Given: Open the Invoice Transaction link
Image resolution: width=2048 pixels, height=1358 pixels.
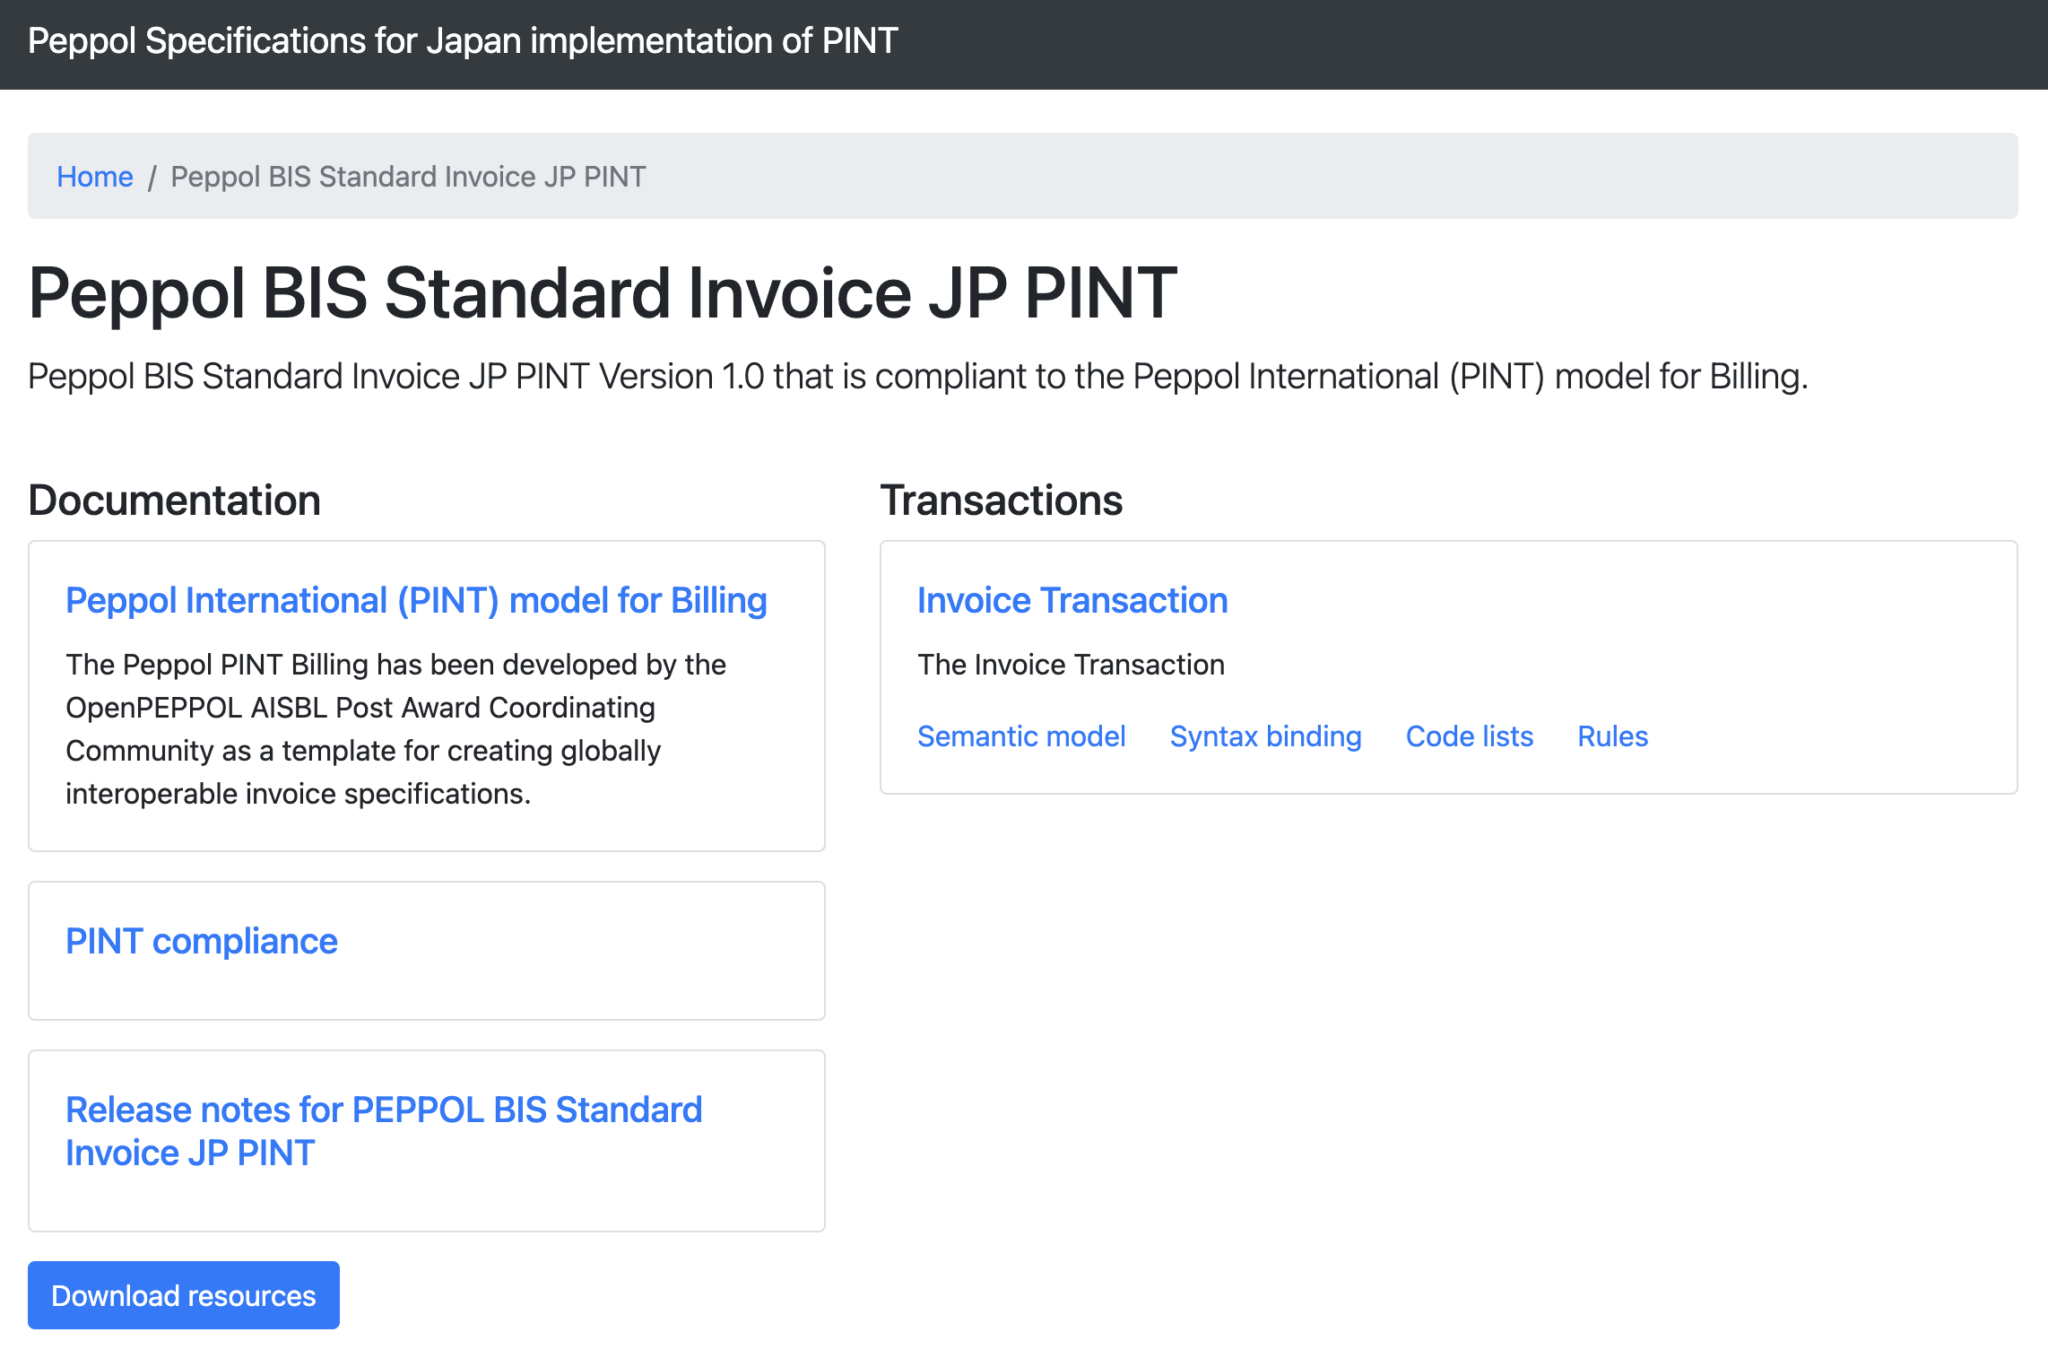Looking at the screenshot, I should (x=1072, y=600).
